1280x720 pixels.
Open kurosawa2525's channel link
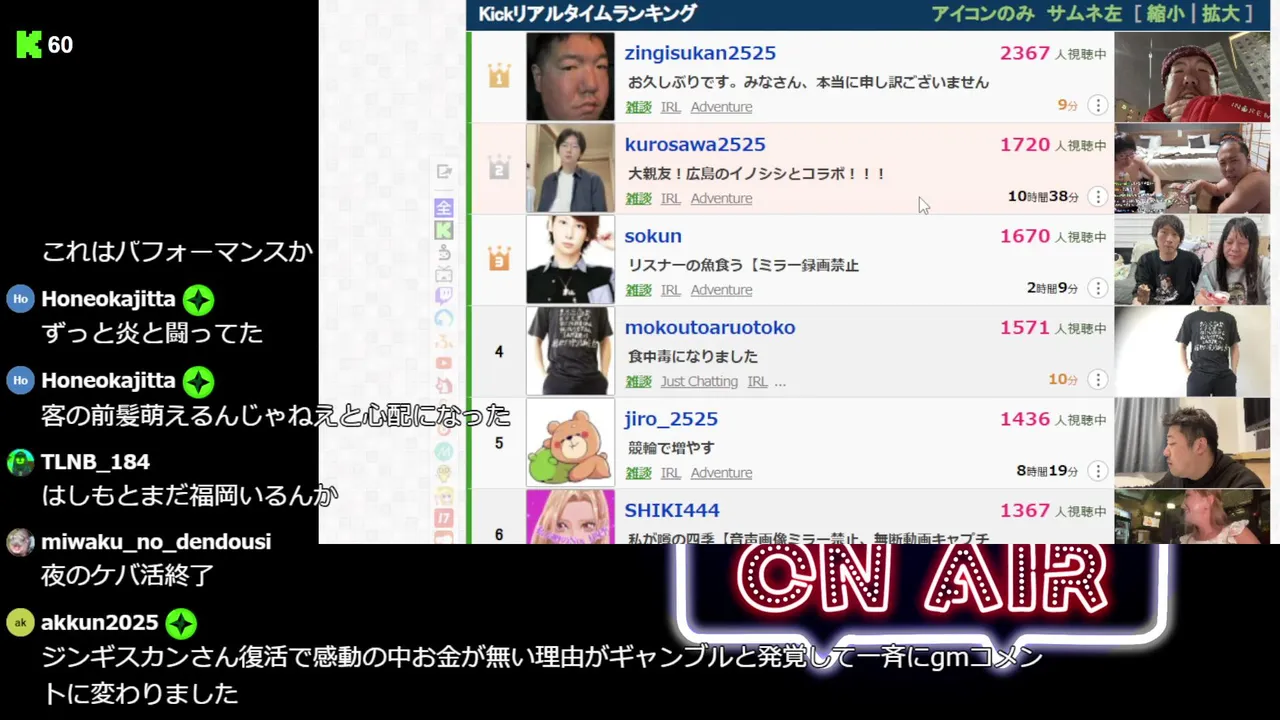695,145
